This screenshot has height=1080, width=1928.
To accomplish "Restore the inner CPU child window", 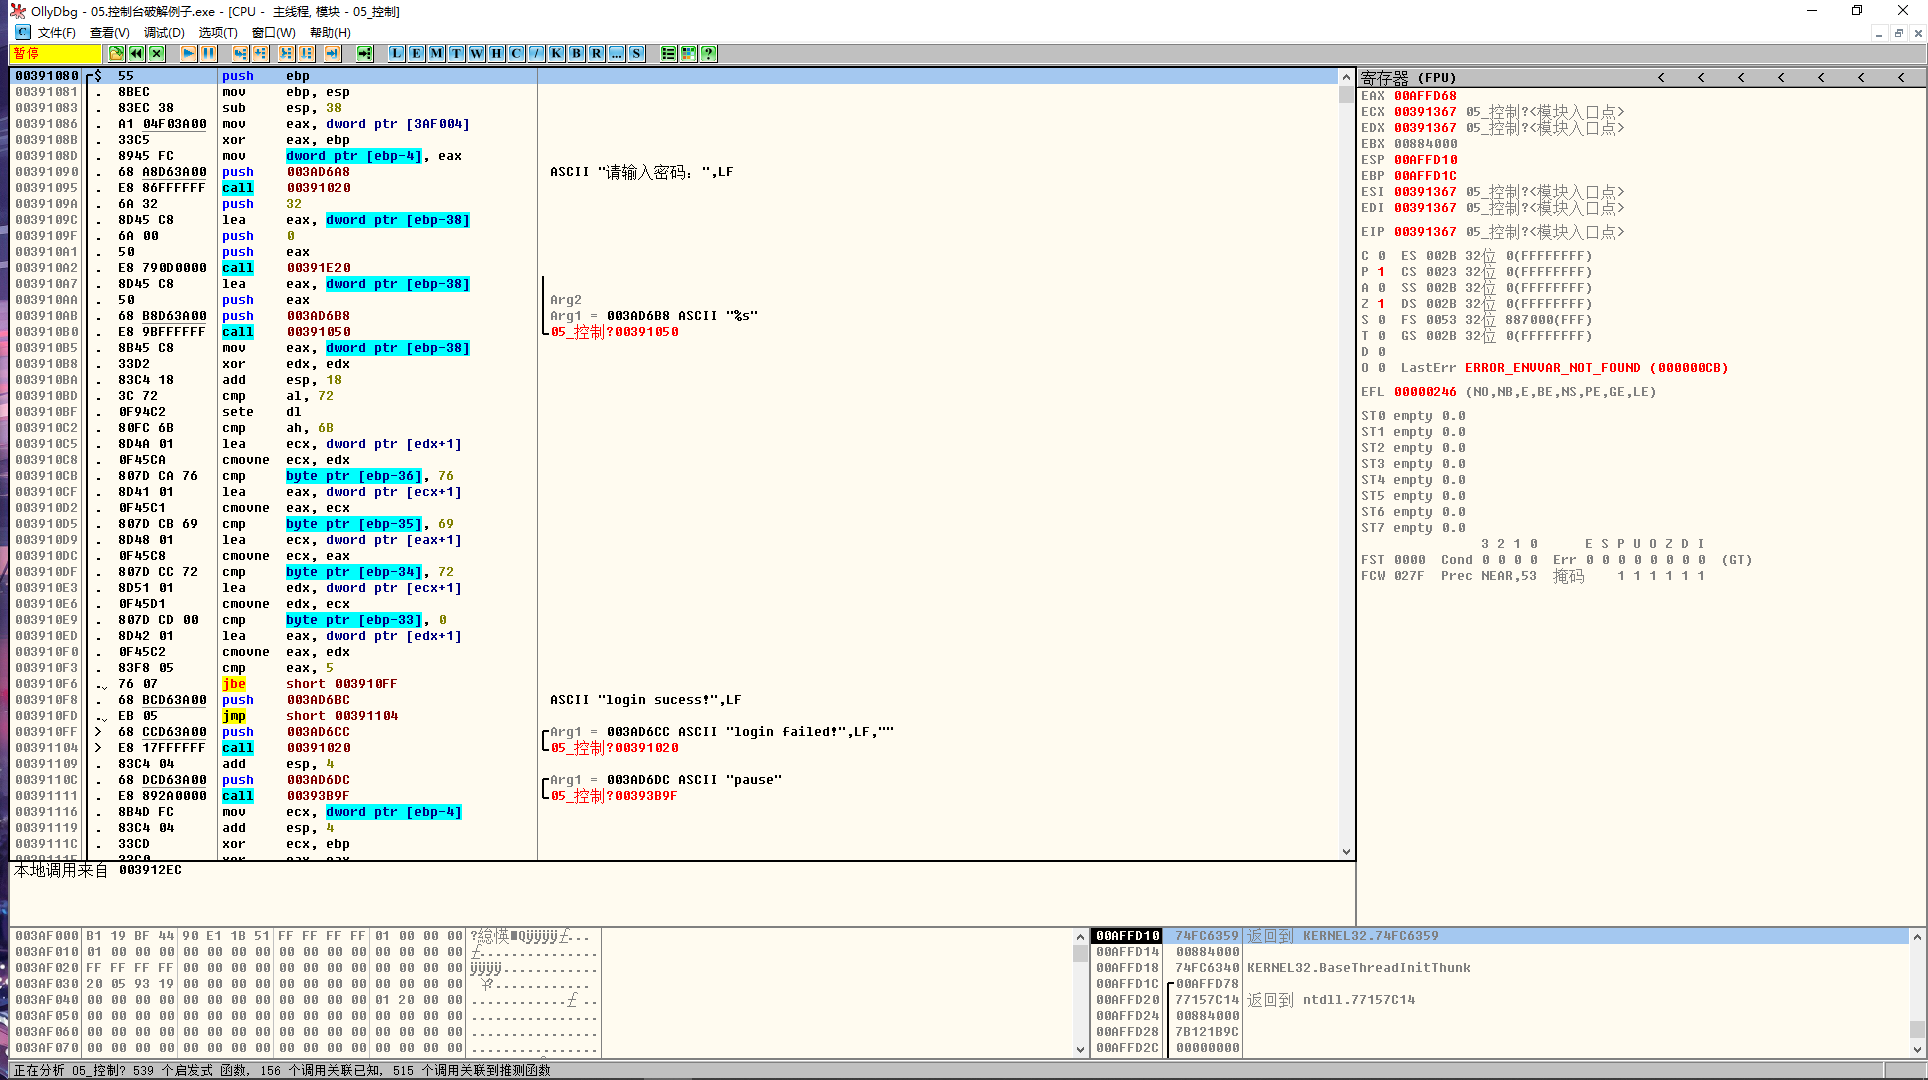I will (x=1898, y=33).
